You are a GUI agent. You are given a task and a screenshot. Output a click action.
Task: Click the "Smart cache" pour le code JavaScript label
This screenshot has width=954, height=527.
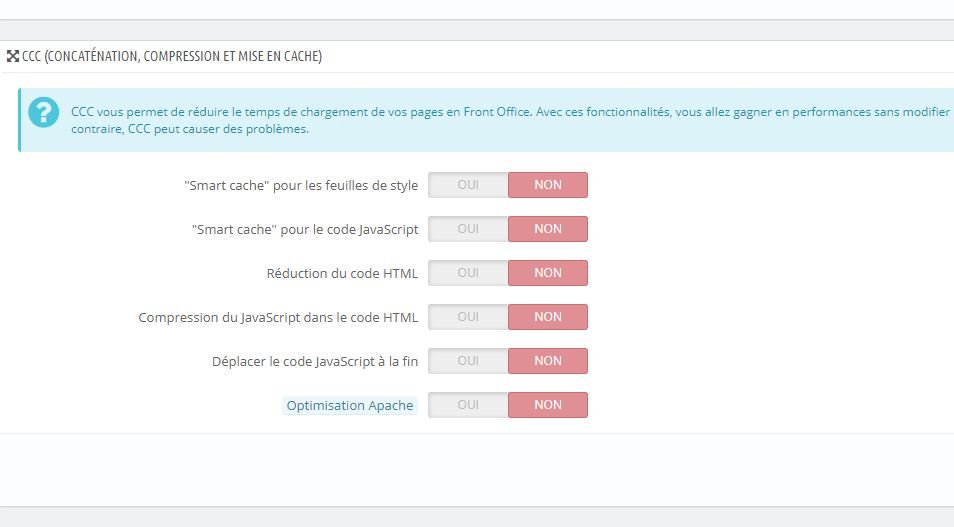(305, 229)
